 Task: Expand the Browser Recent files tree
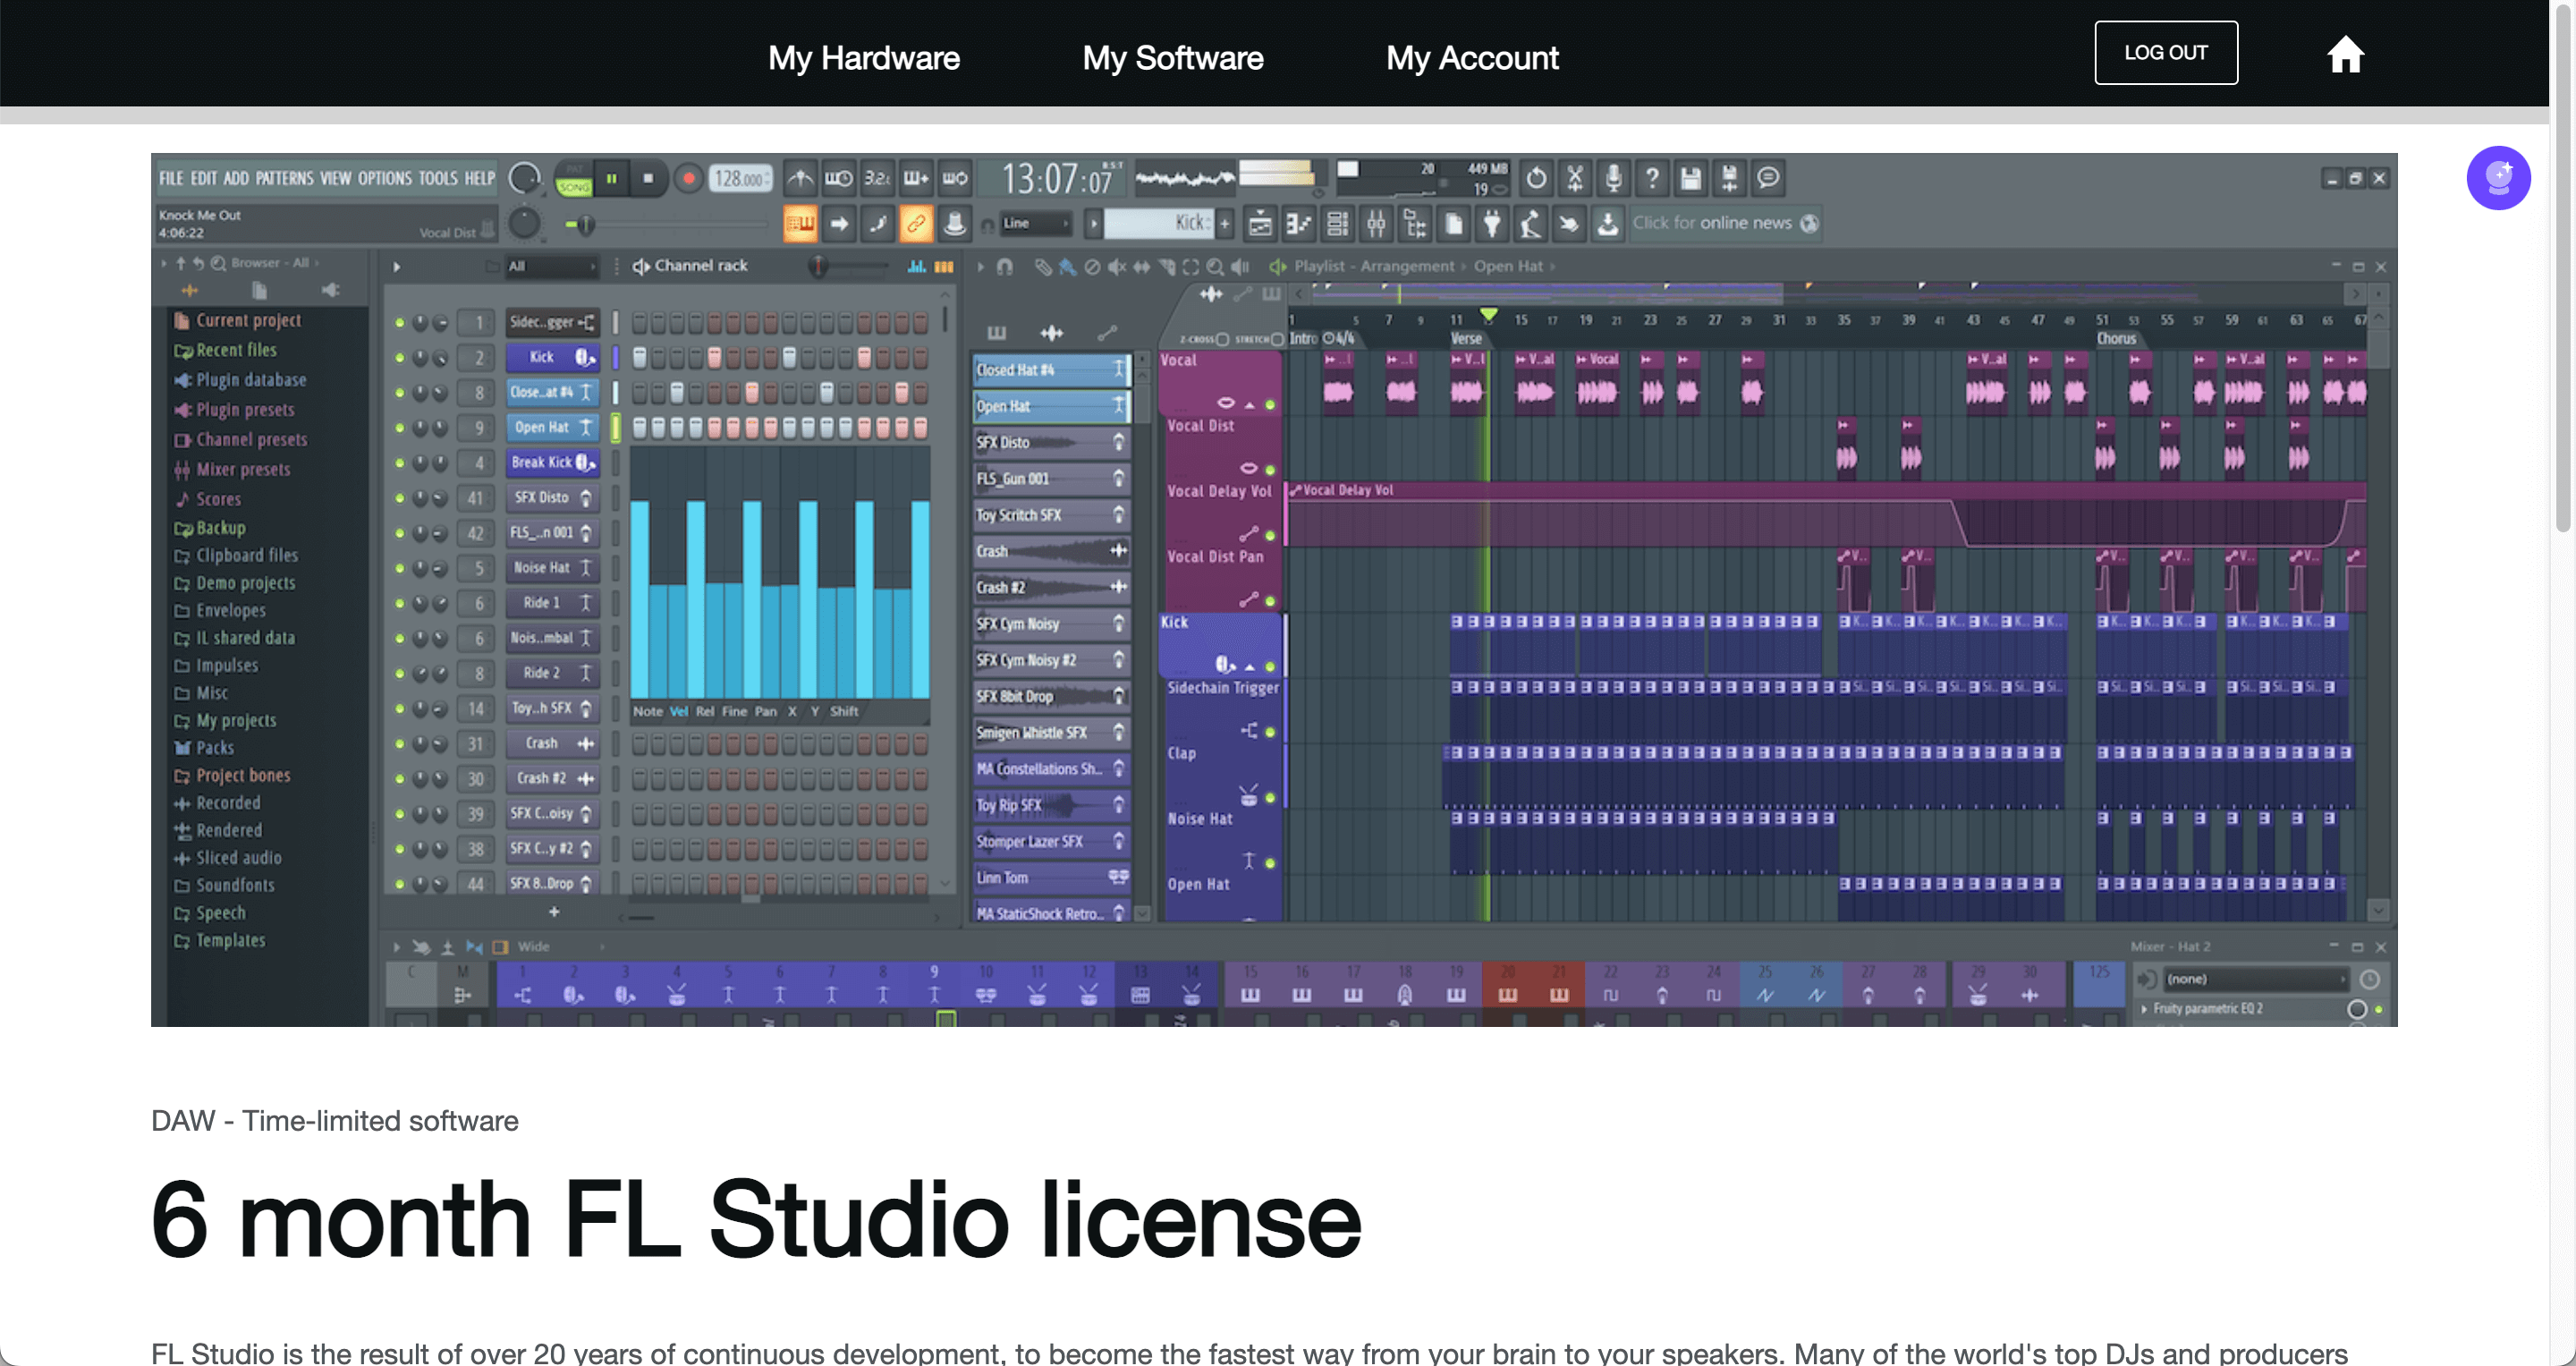click(x=237, y=349)
